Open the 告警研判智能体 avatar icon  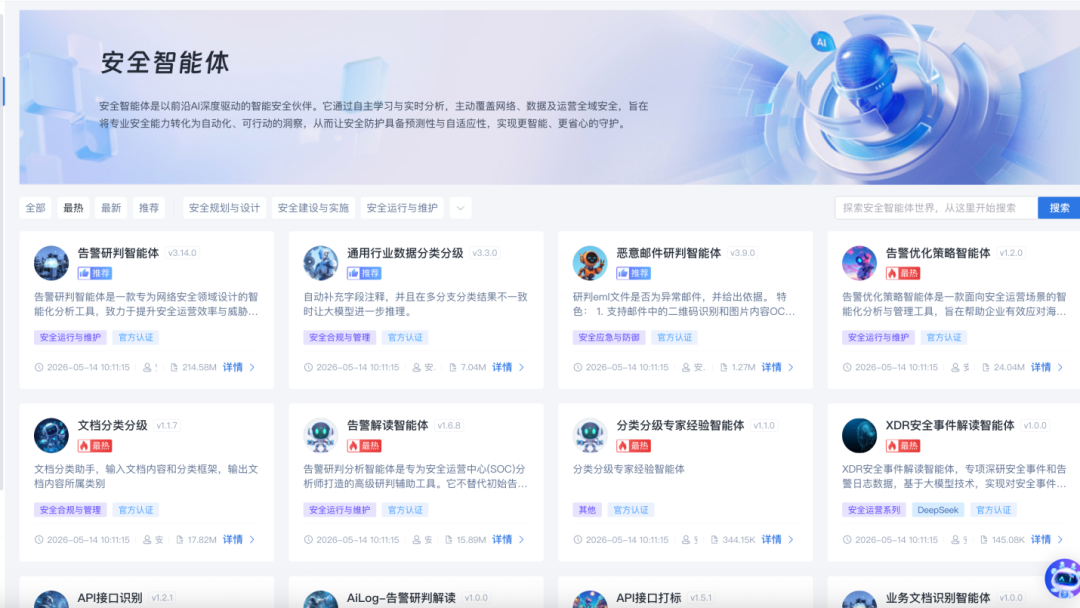coord(52,262)
